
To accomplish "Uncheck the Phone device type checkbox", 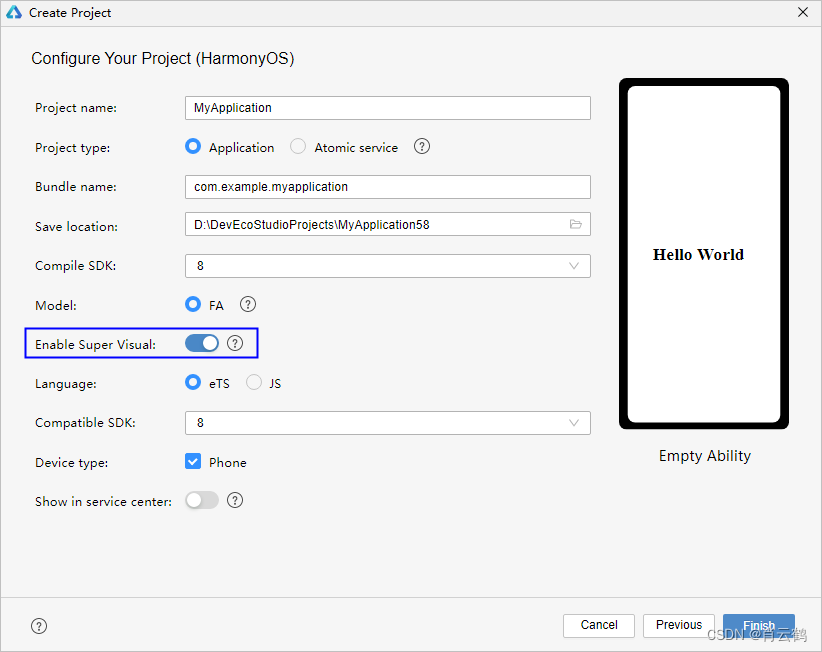I will click(x=193, y=462).
